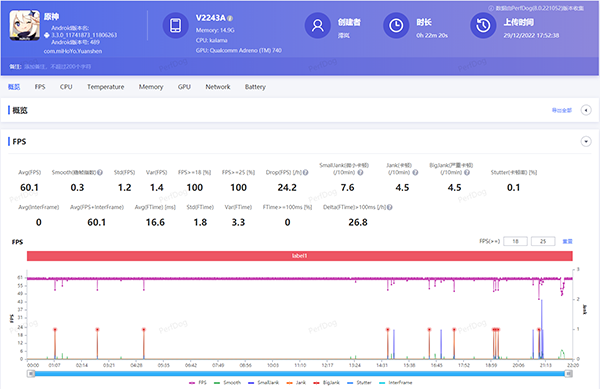Collapse the overview section arrow

point(586,110)
